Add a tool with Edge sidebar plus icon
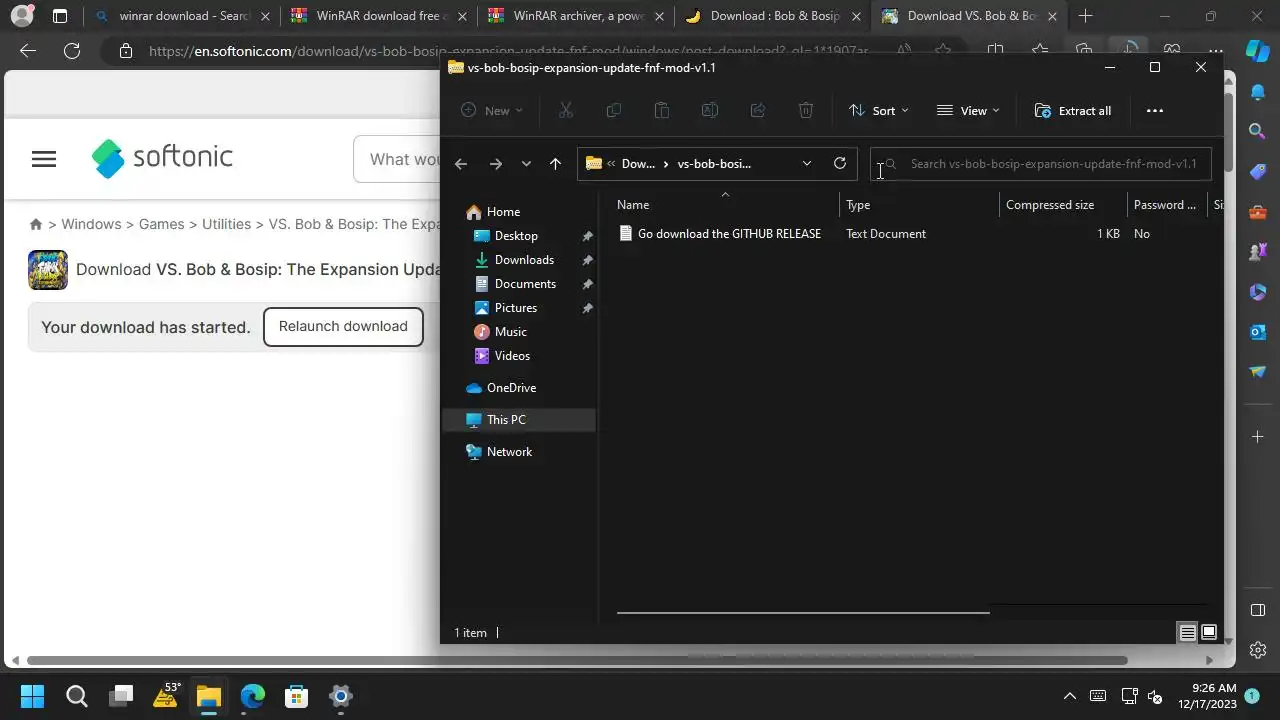 click(1258, 437)
